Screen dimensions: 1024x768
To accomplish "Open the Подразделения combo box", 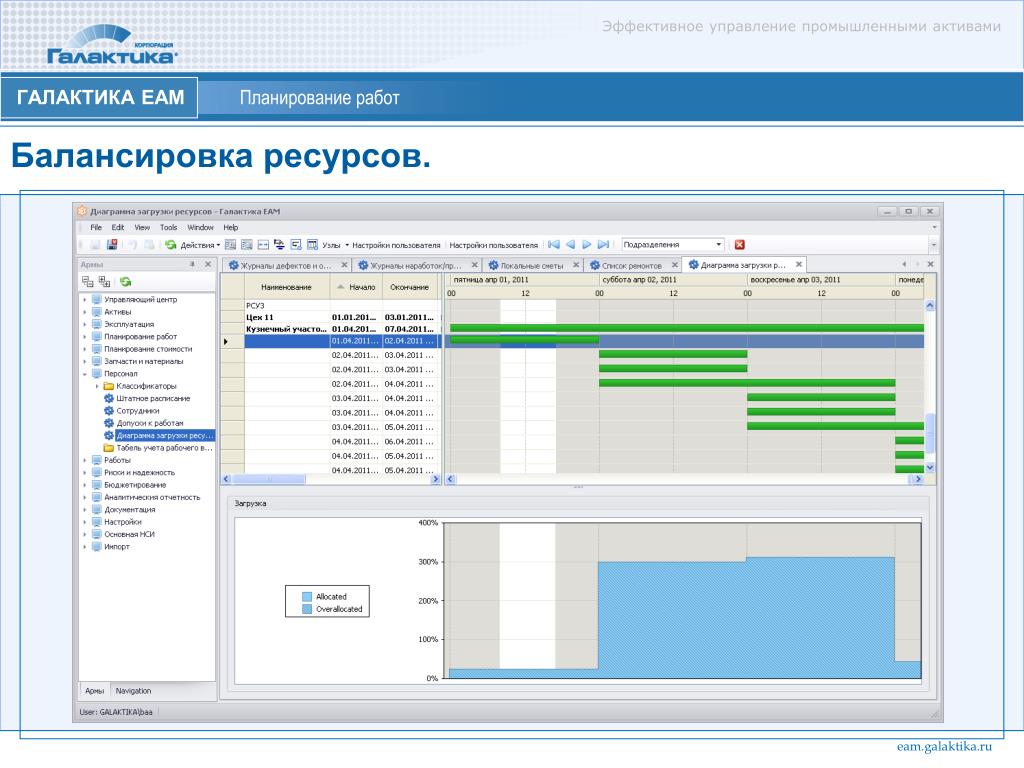I will tap(719, 244).
